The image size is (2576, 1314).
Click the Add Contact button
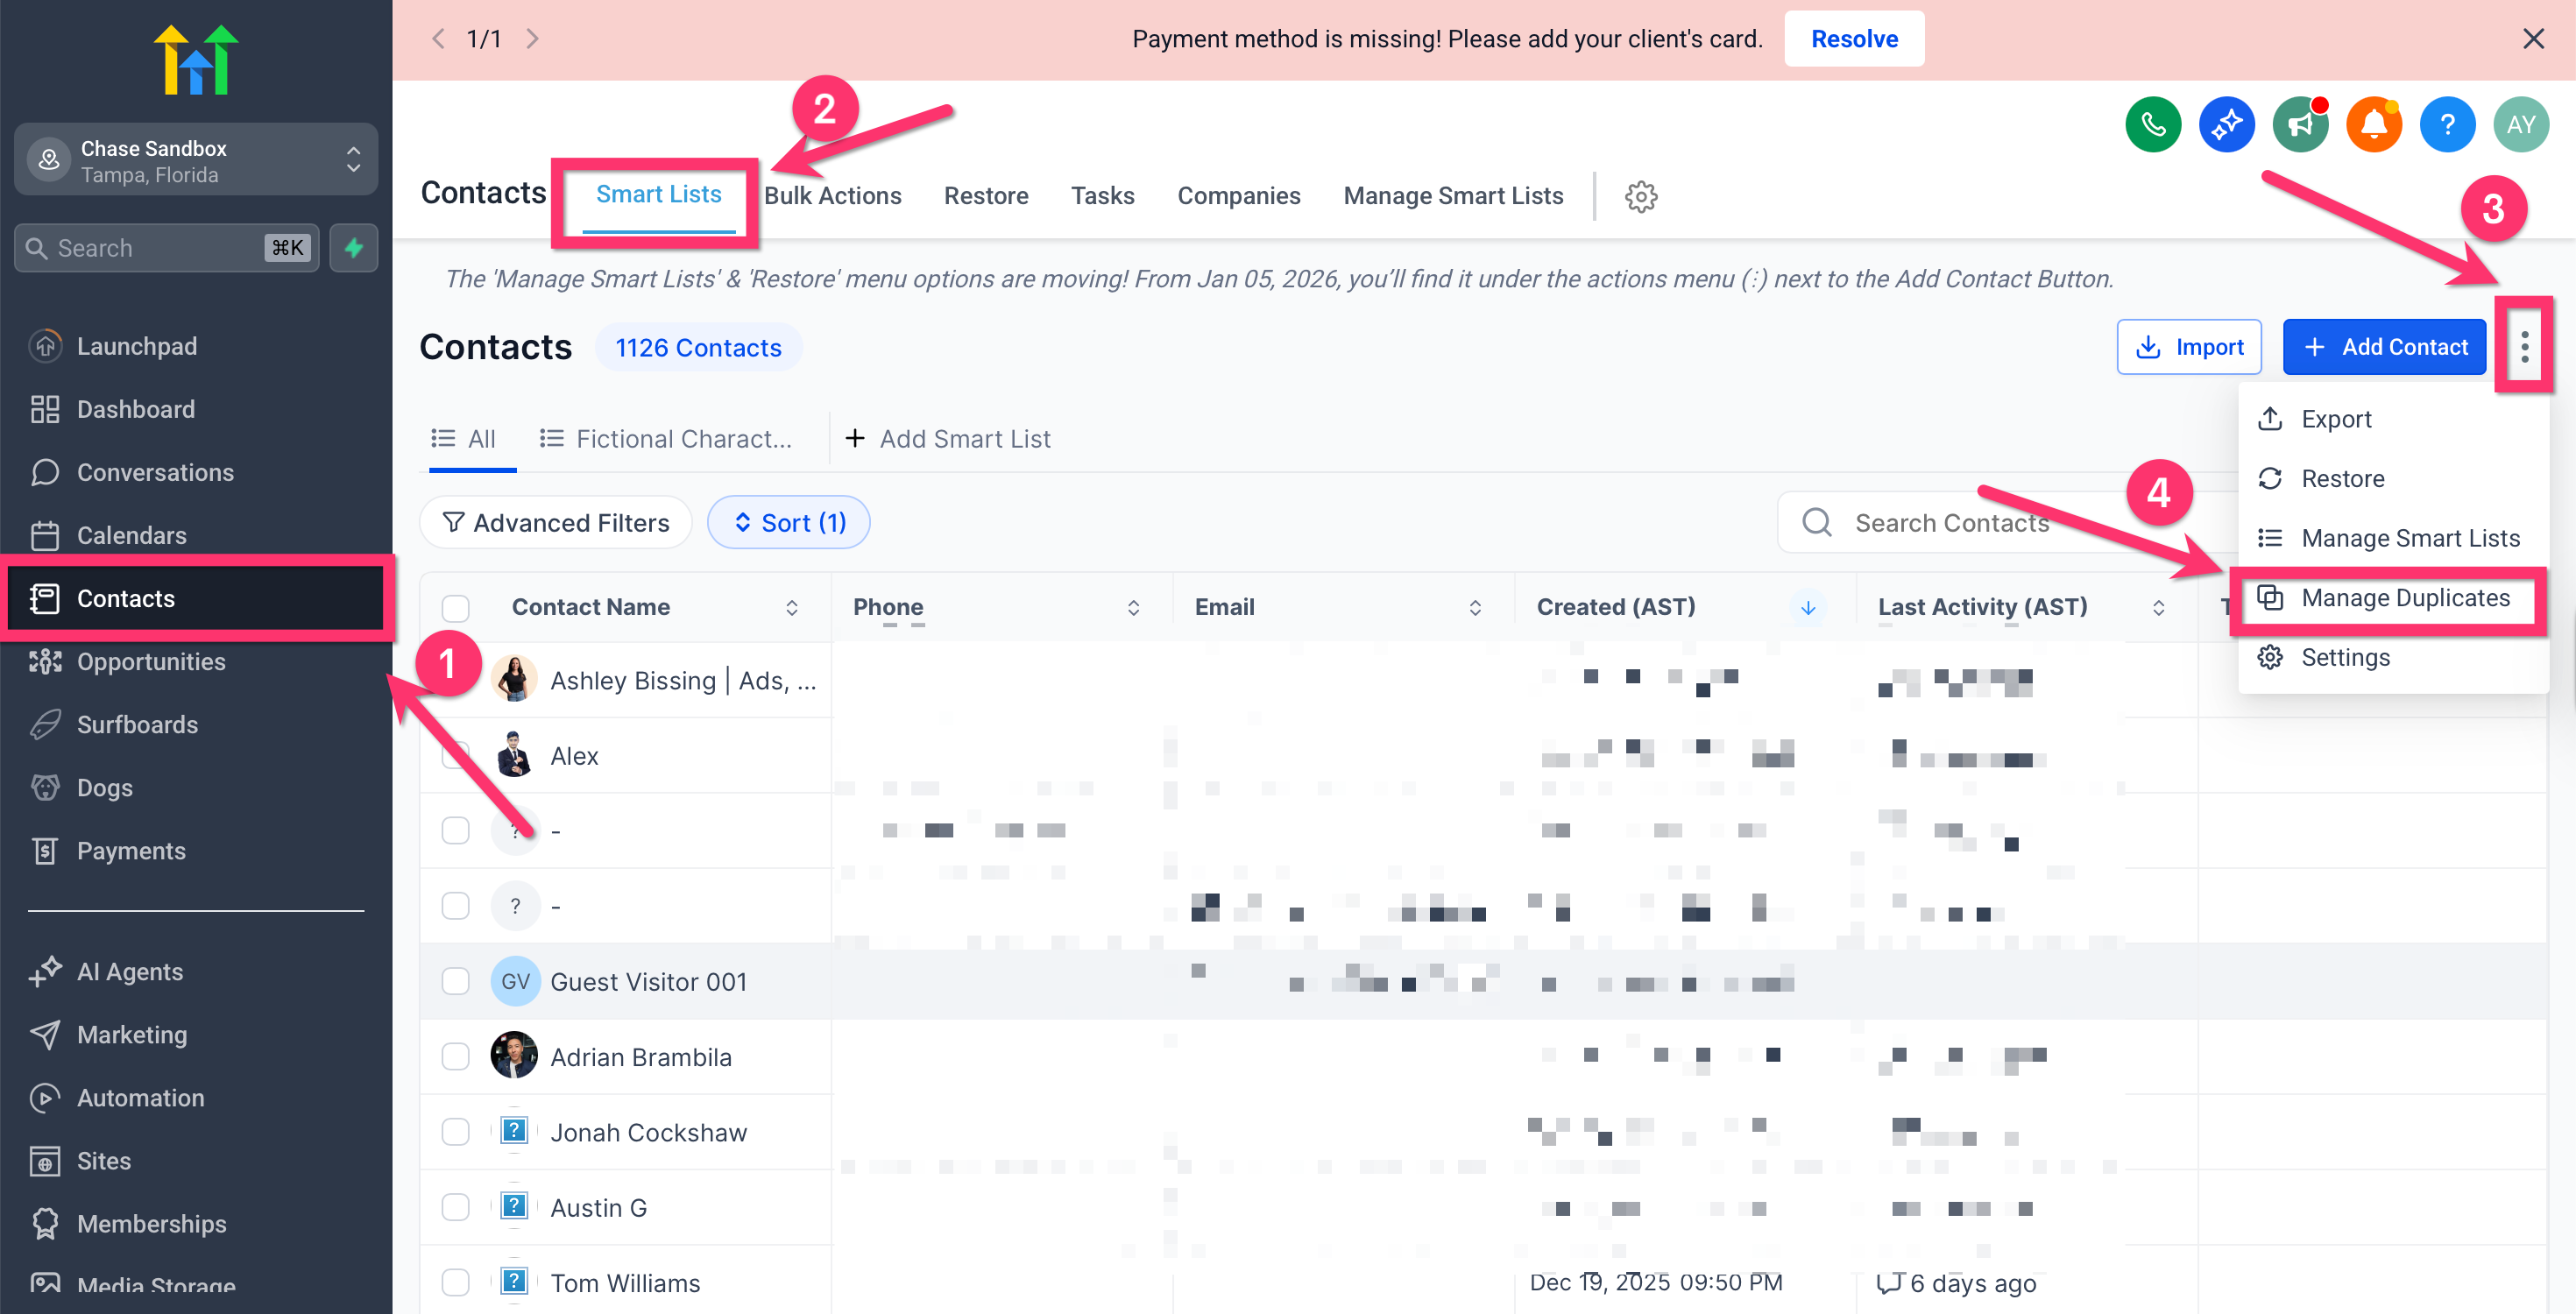coord(2384,347)
